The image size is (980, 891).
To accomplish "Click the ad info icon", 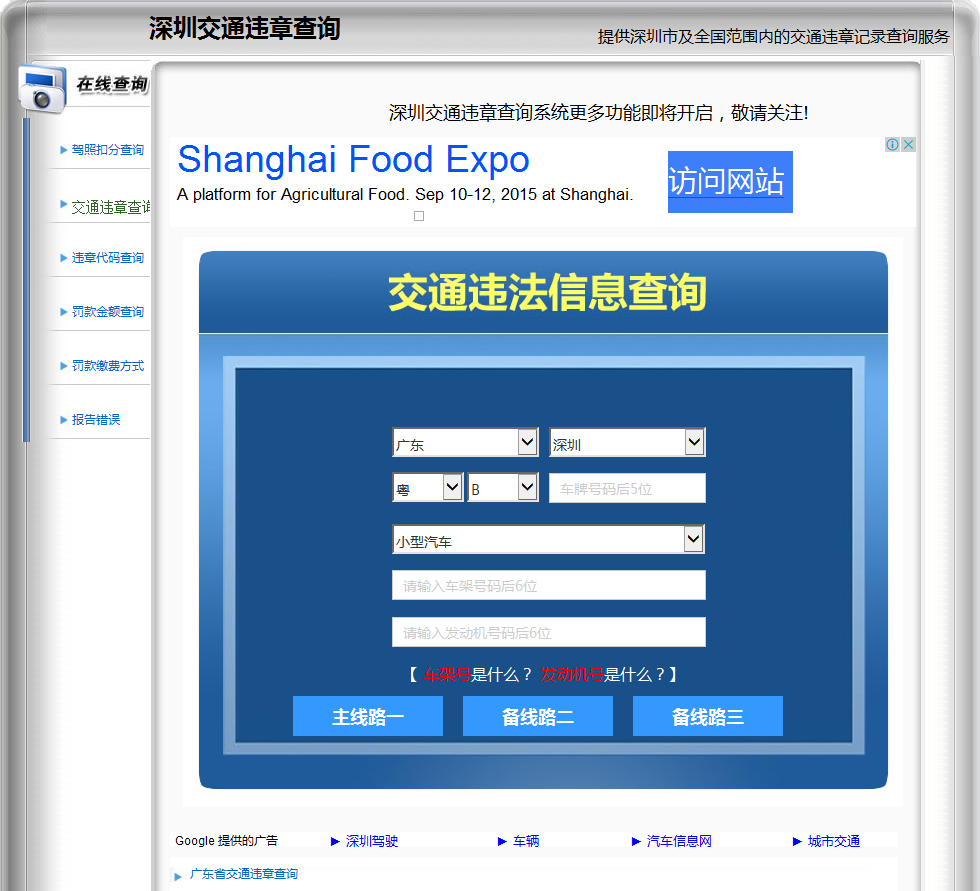I will (x=892, y=144).
